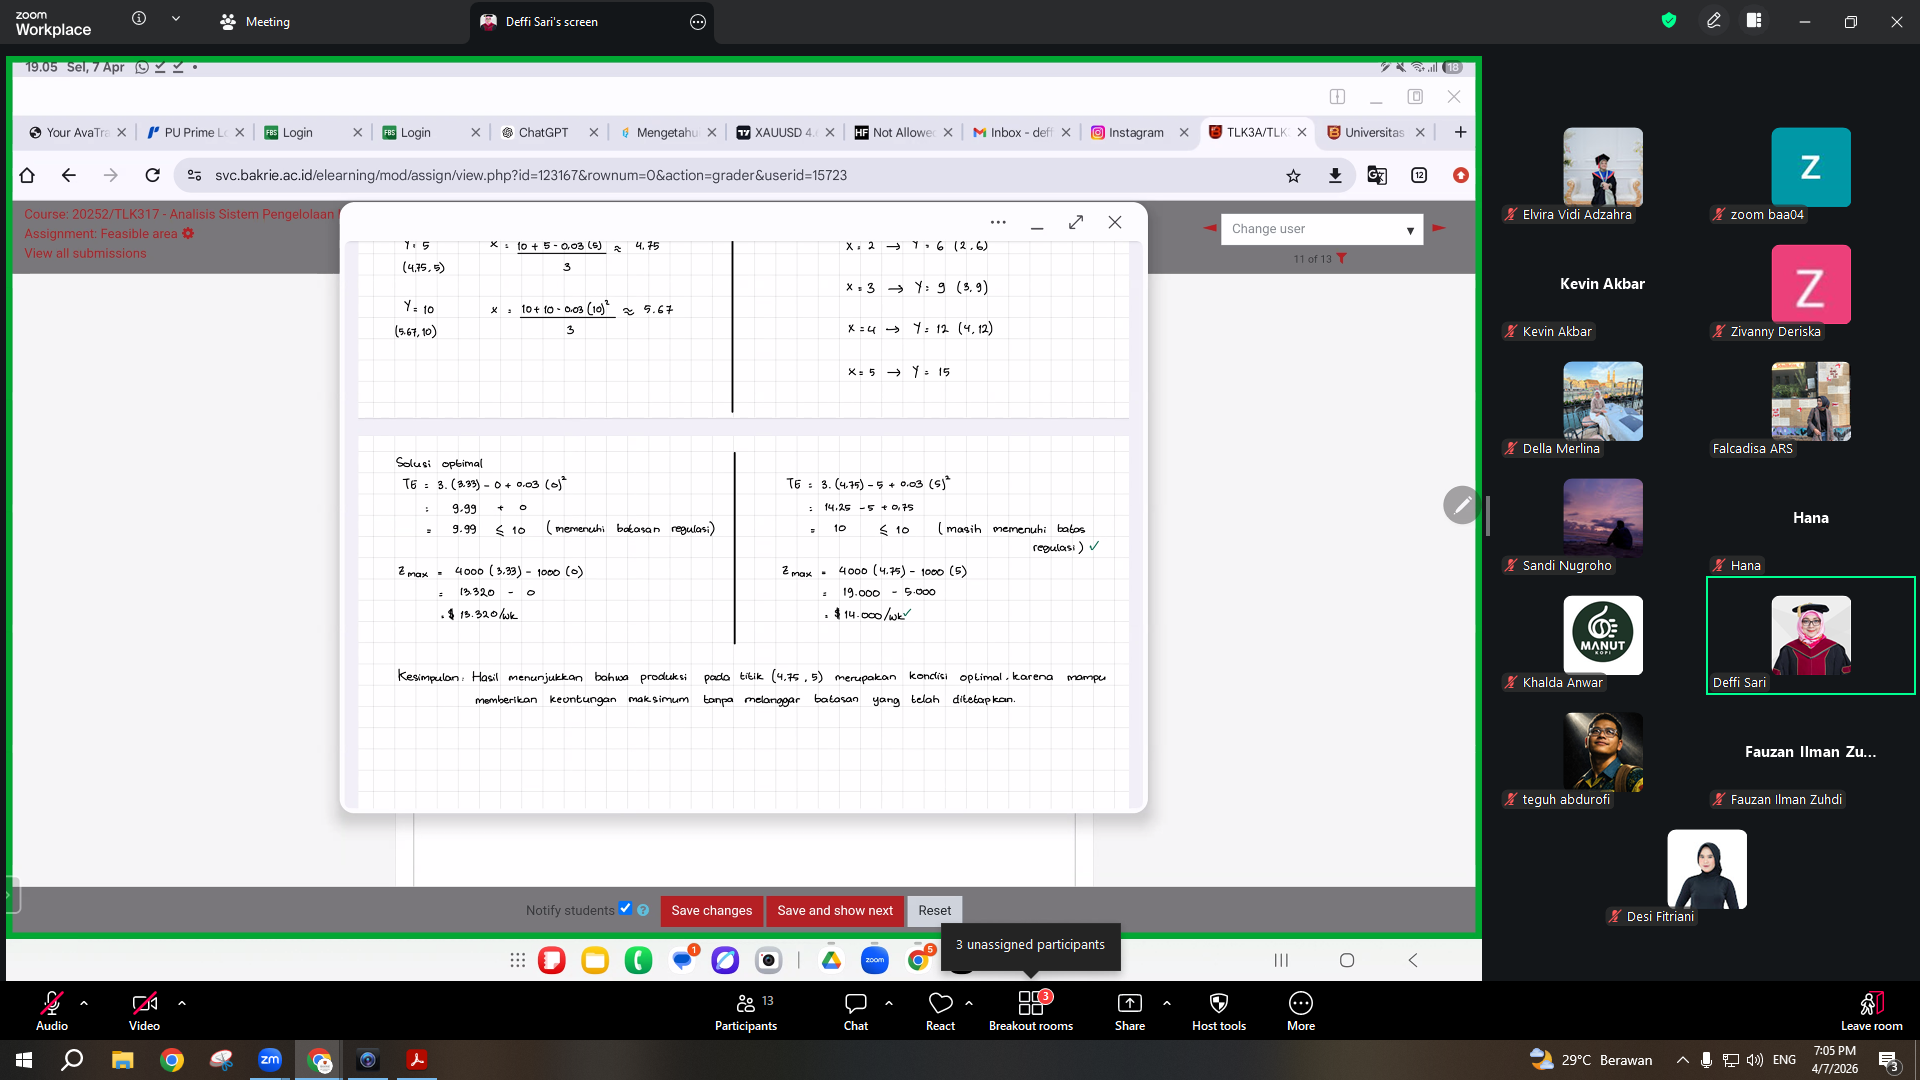The width and height of the screenshot is (1920, 1080).
Task: Click the browser home icon
Action: click(27, 175)
